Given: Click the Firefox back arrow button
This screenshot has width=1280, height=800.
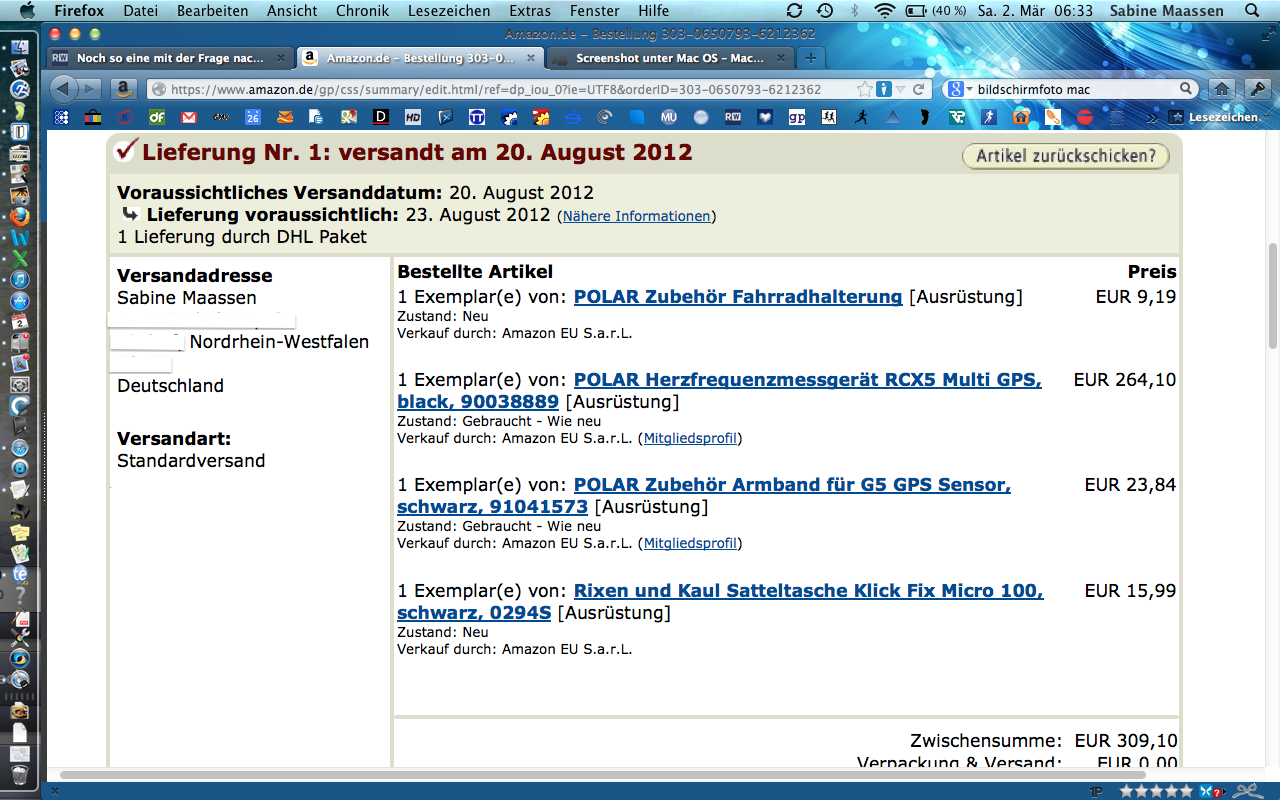Looking at the screenshot, I should [64, 89].
